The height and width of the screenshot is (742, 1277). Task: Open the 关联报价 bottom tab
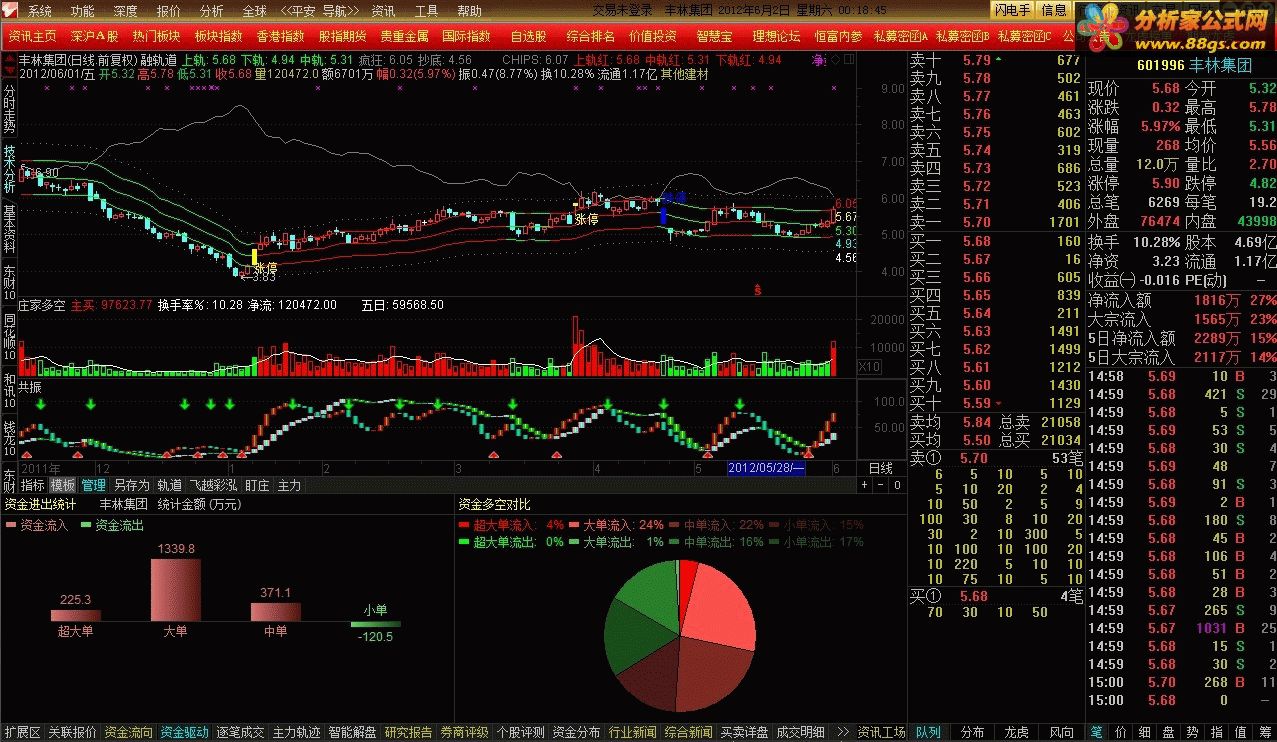(72, 732)
